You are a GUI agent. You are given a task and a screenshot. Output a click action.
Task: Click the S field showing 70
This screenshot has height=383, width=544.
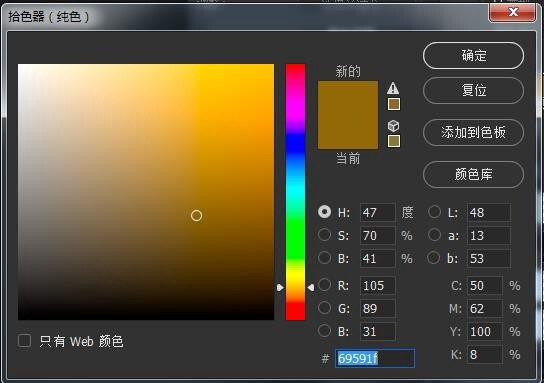377,236
